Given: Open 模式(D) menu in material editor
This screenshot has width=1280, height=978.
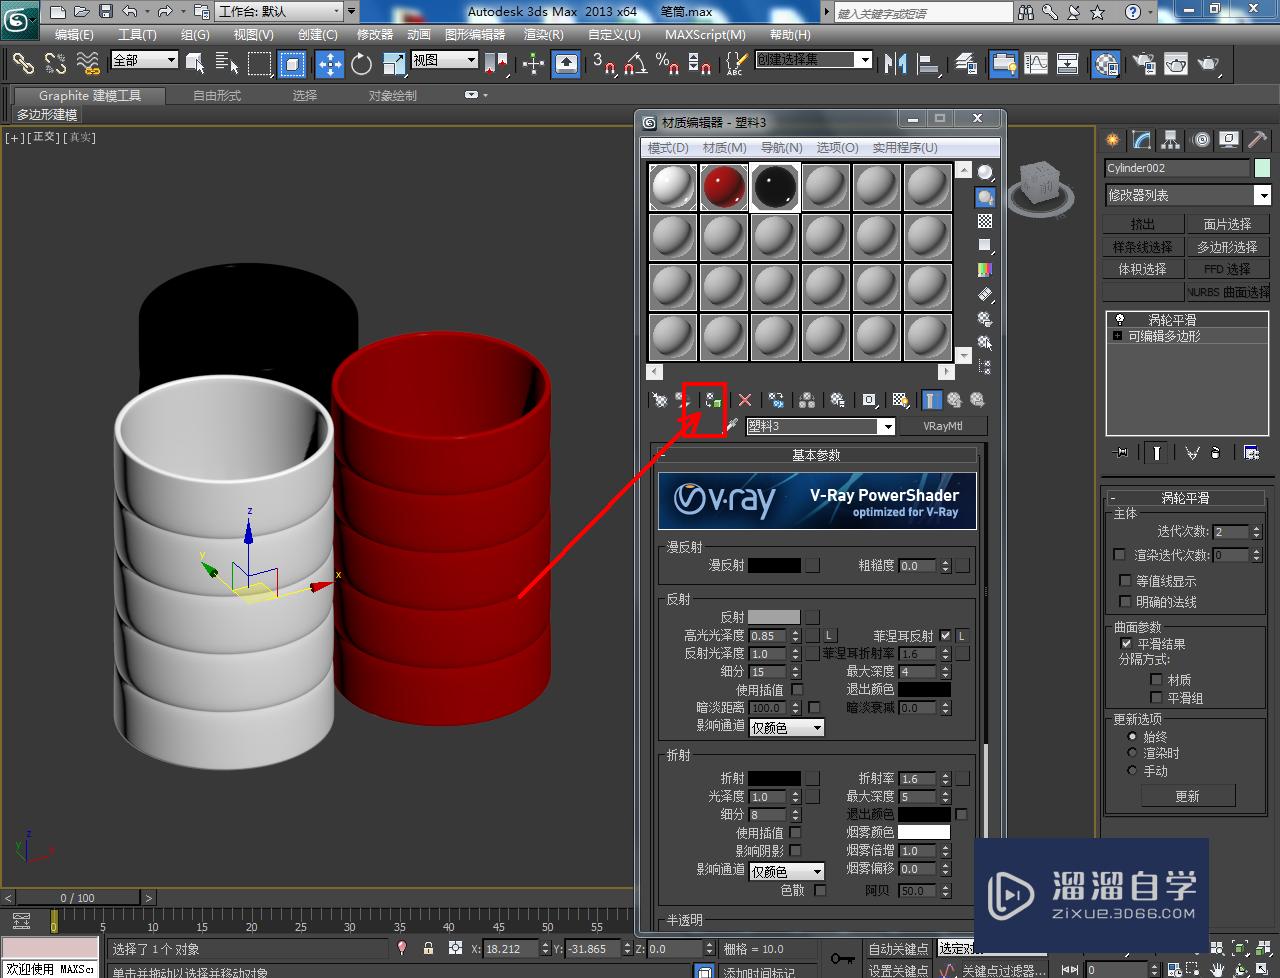Looking at the screenshot, I should (668, 147).
